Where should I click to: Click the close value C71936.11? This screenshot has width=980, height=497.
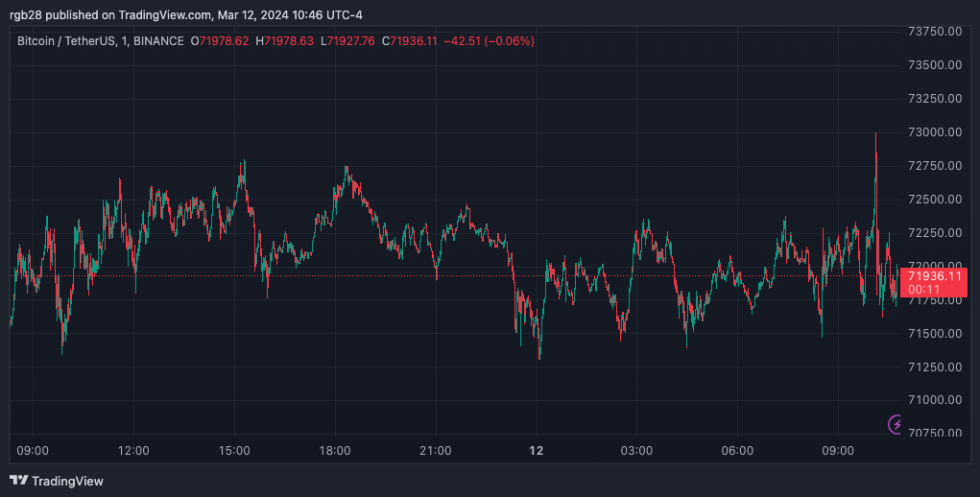pos(409,41)
